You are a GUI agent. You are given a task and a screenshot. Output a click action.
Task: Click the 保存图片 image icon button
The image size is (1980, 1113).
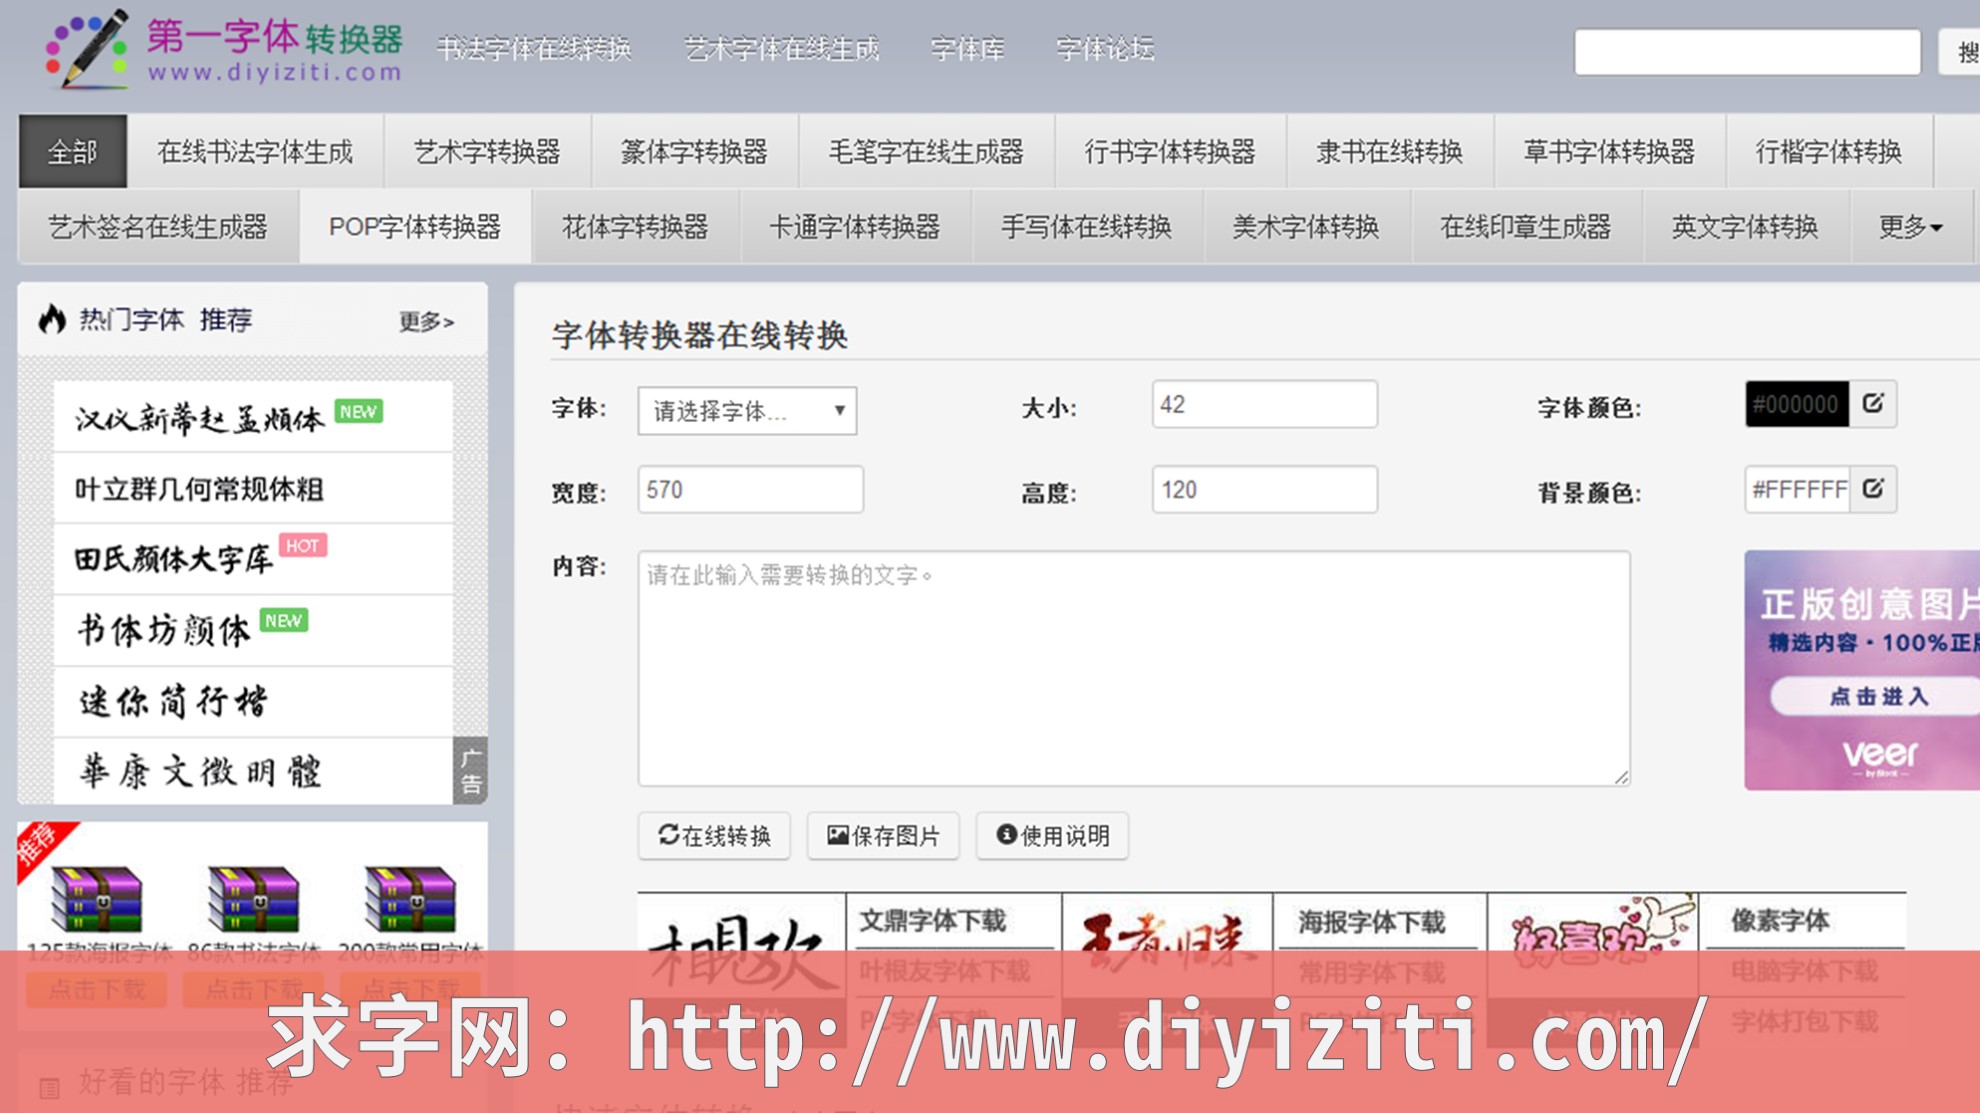pyautogui.click(x=883, y=836)
